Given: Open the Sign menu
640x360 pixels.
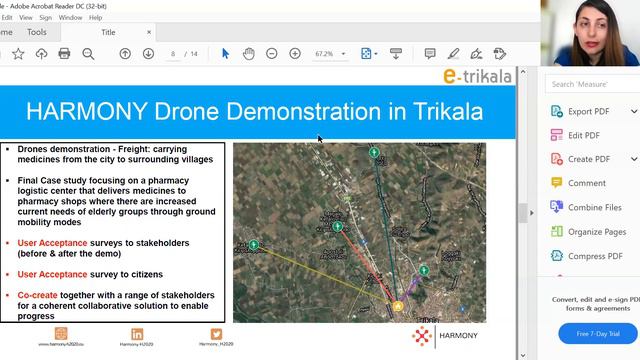Looking at the screenshot, I should [x=45, y=18].
